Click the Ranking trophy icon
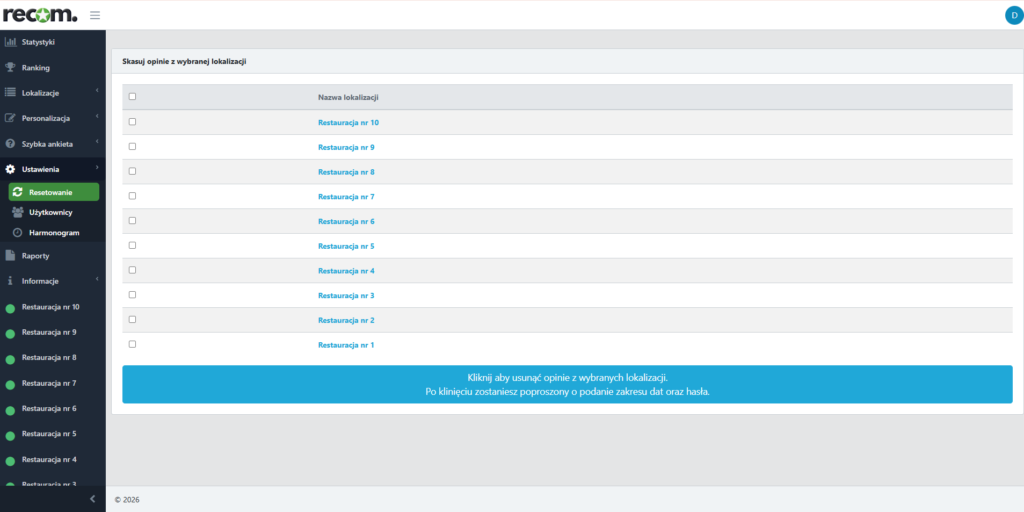 tap(11, 68)
